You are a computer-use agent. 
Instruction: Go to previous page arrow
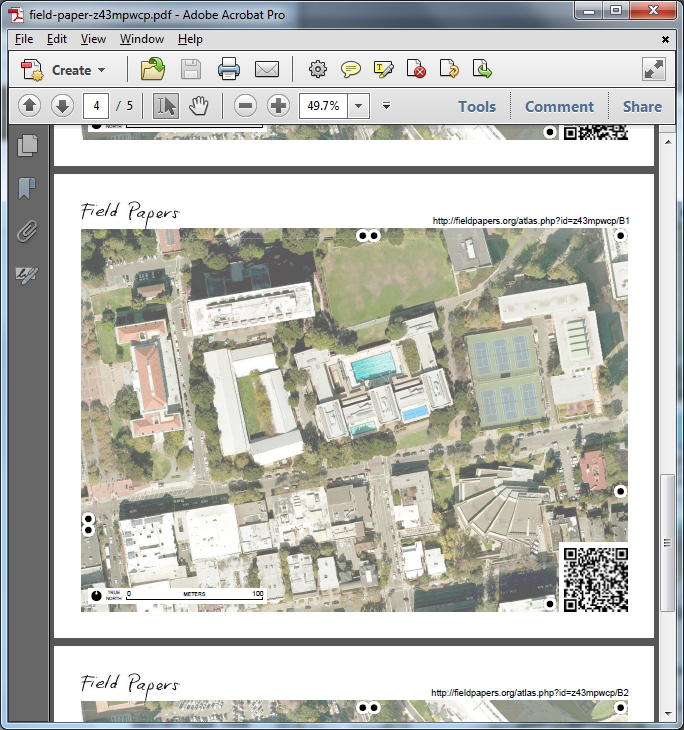tap(29, 106)
